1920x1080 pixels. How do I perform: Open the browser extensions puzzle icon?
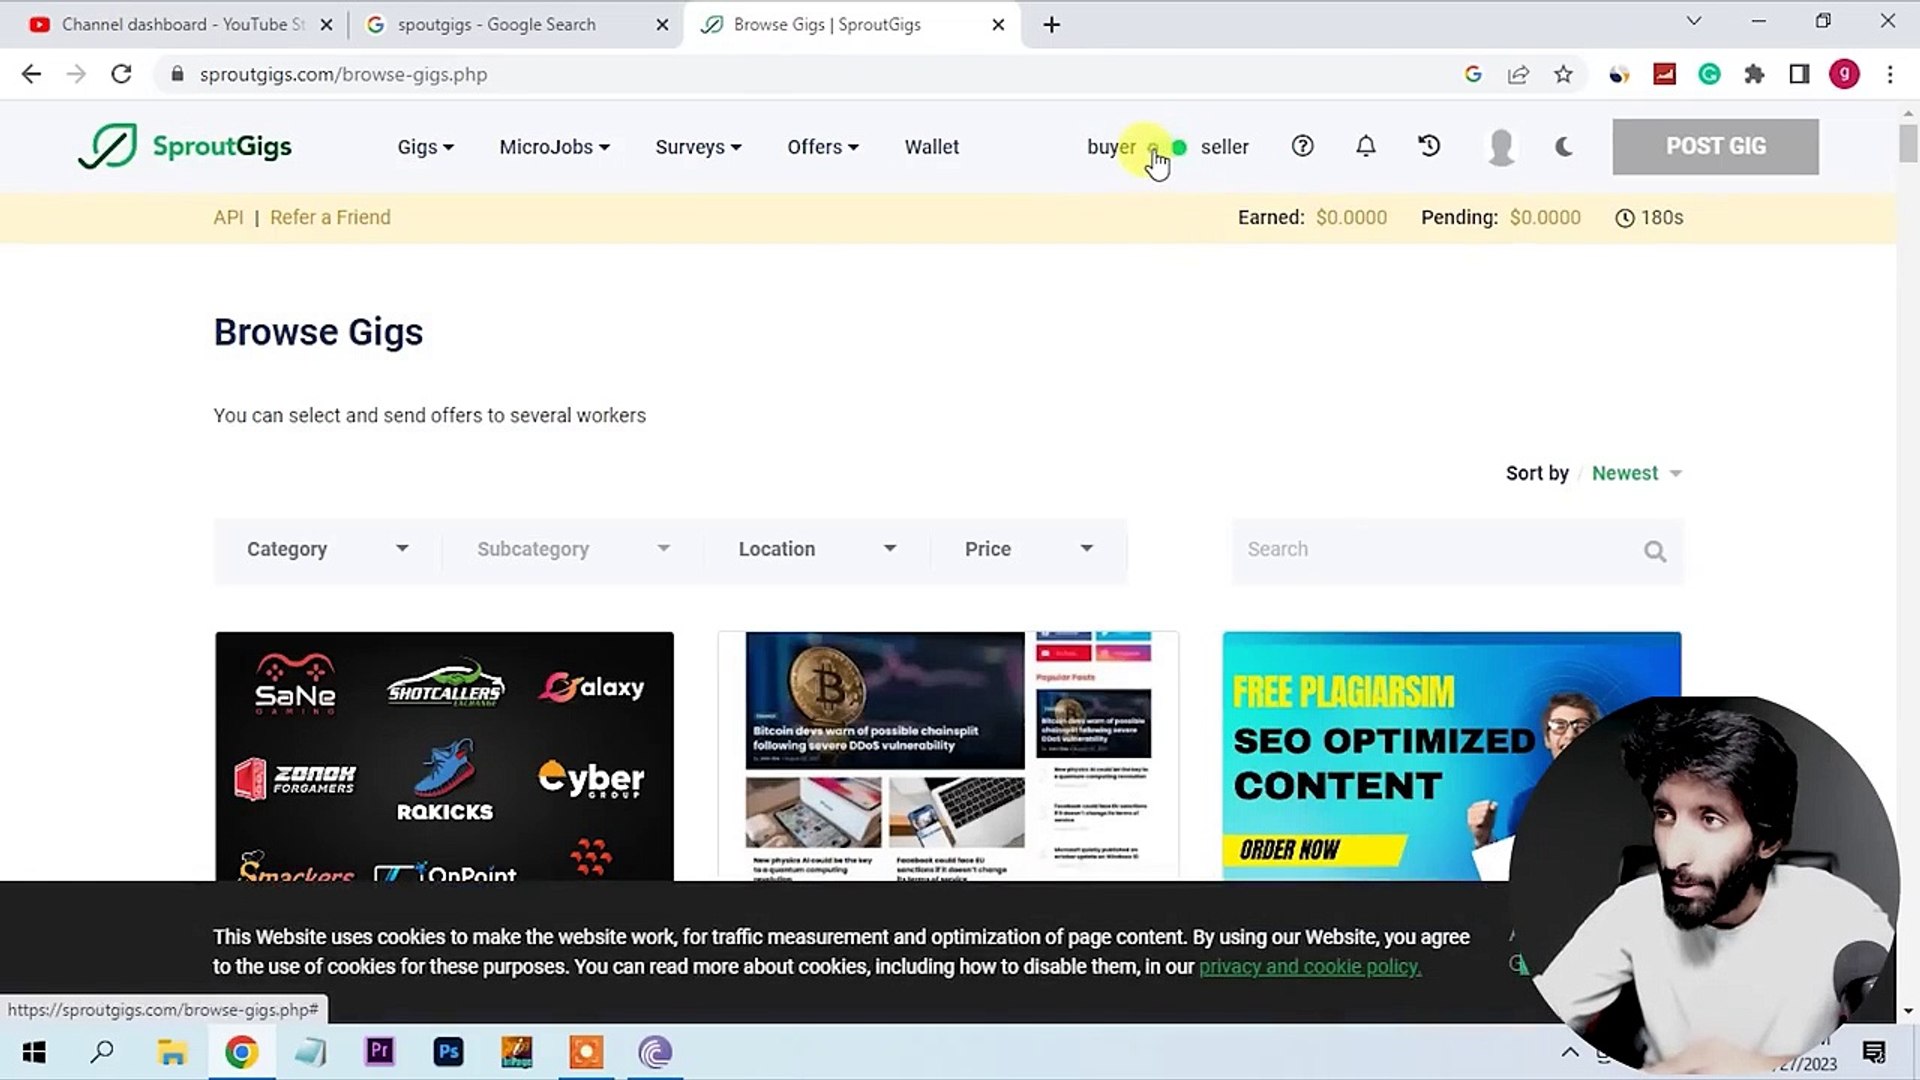(x=1754, y=74)
